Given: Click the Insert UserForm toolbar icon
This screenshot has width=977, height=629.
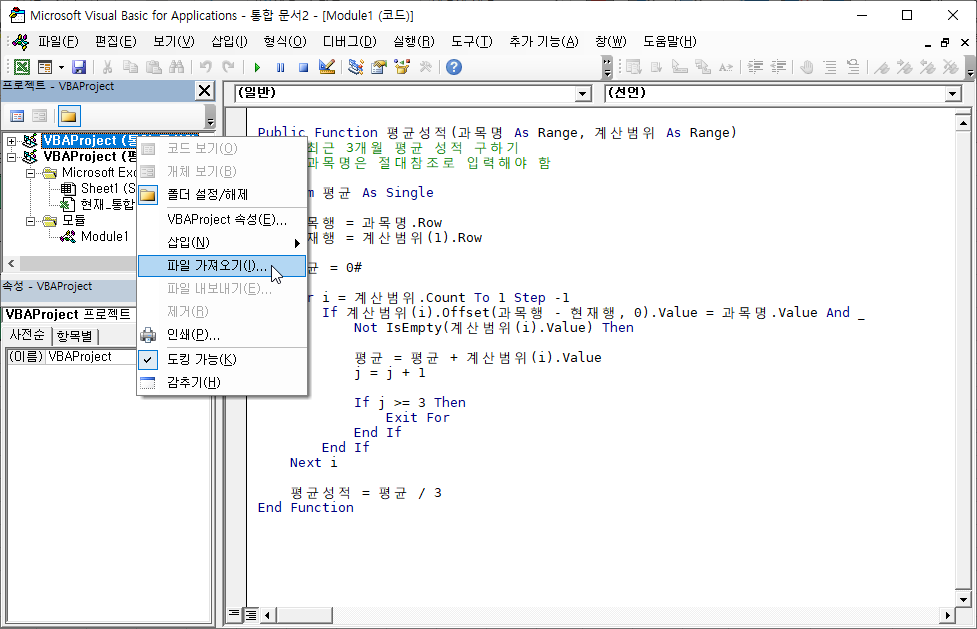Looking at the screenshot, I should tap(45, 67).
